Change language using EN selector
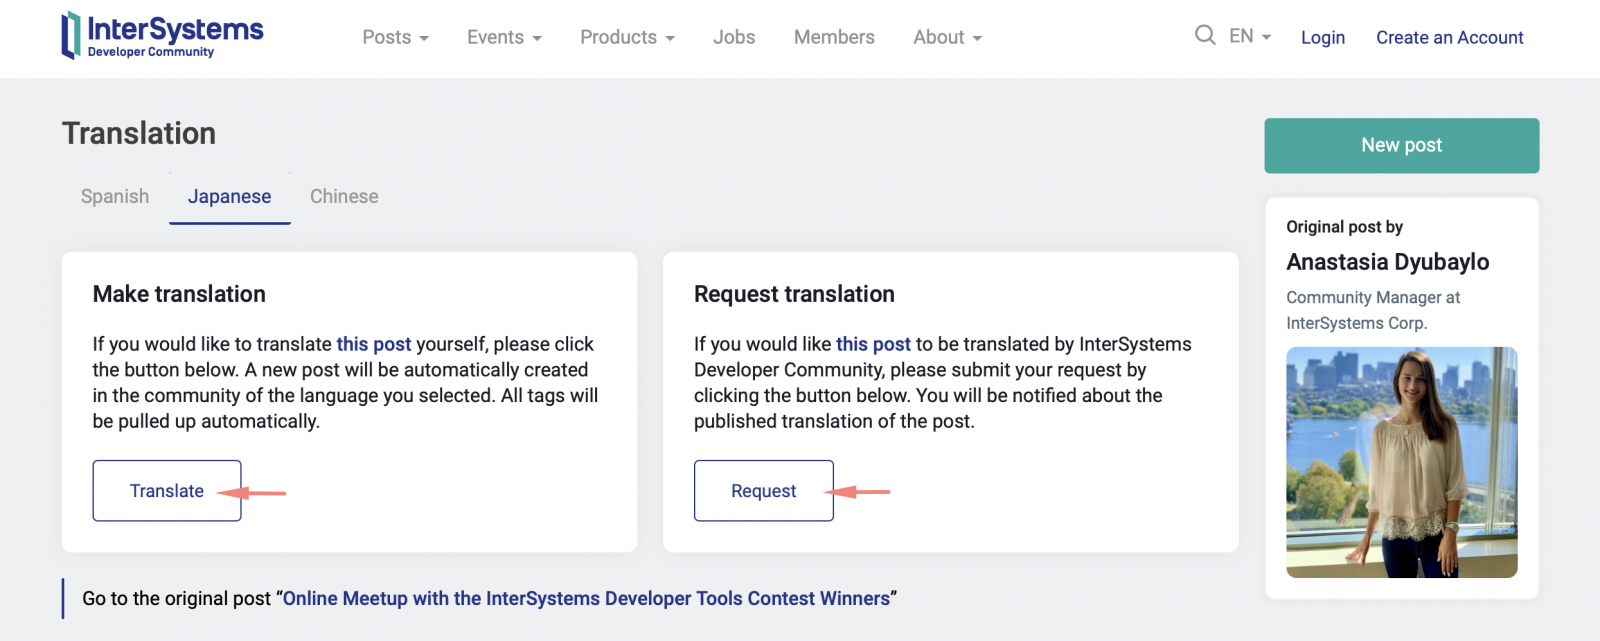Screen dimensions: 1600x641 (1250, 36)
